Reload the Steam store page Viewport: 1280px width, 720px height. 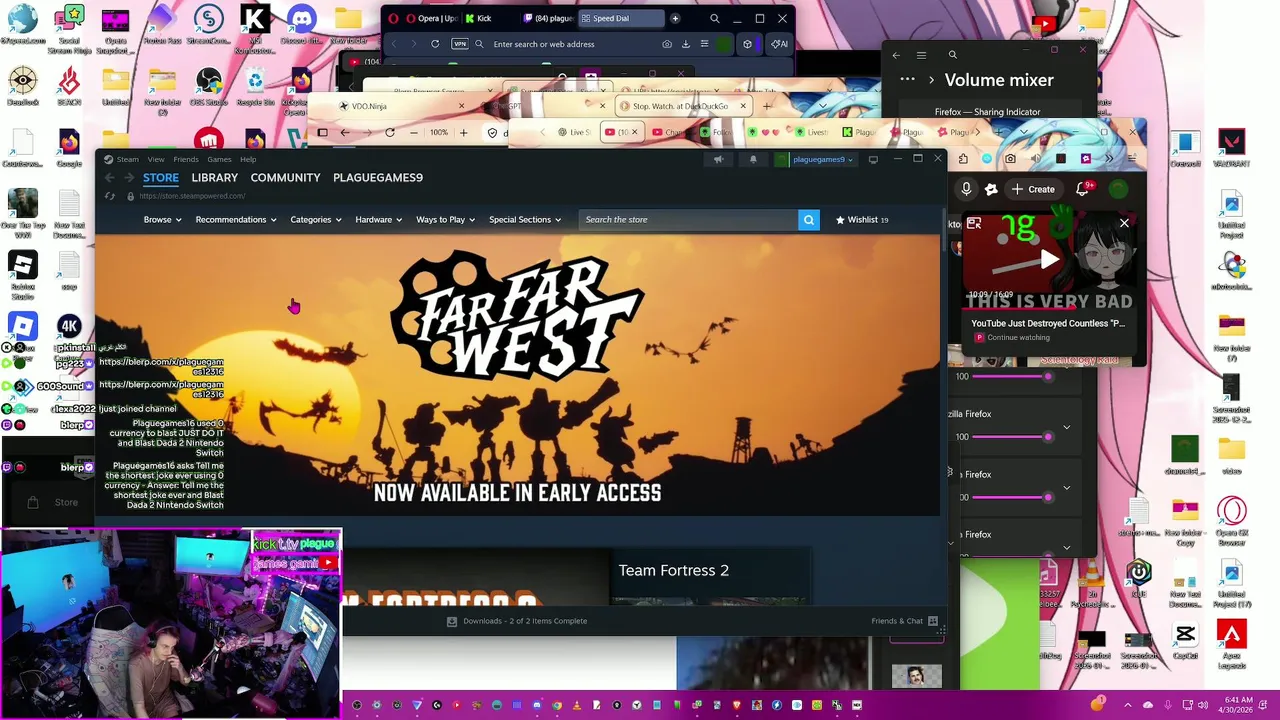[110, 196]
